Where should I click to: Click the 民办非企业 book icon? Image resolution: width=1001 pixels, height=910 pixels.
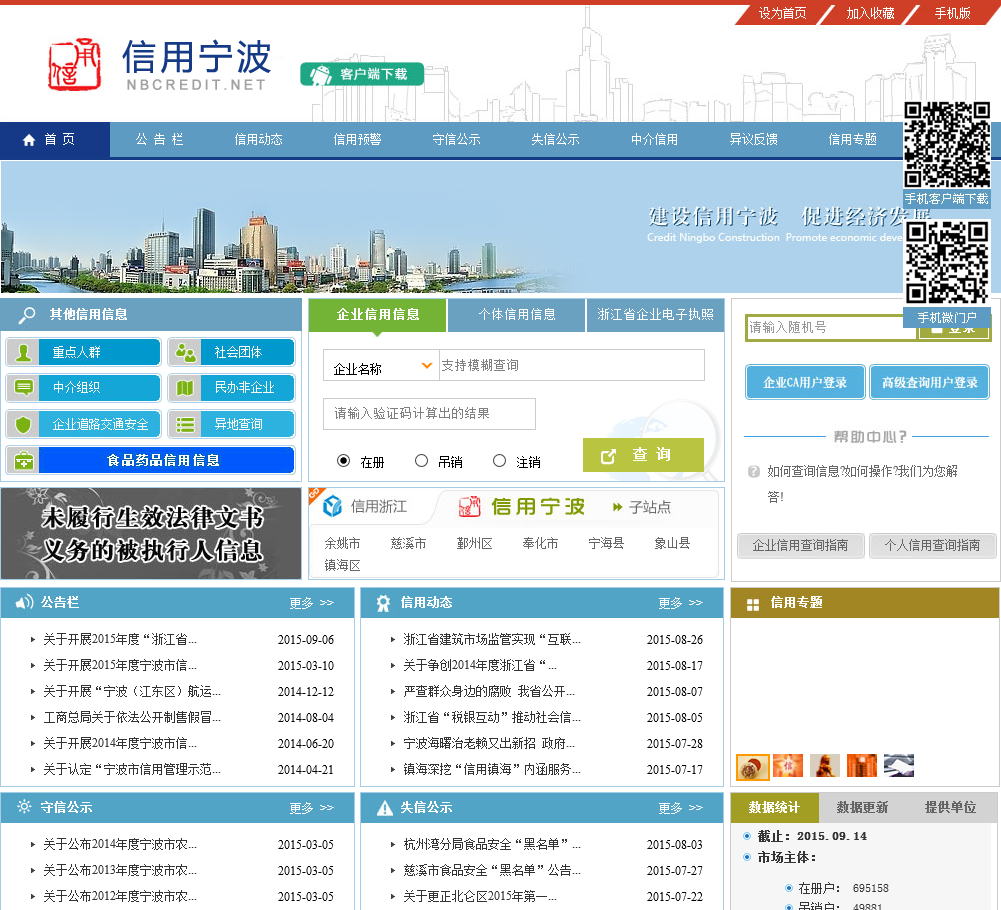pyautogui.click(x=185, y=388)
